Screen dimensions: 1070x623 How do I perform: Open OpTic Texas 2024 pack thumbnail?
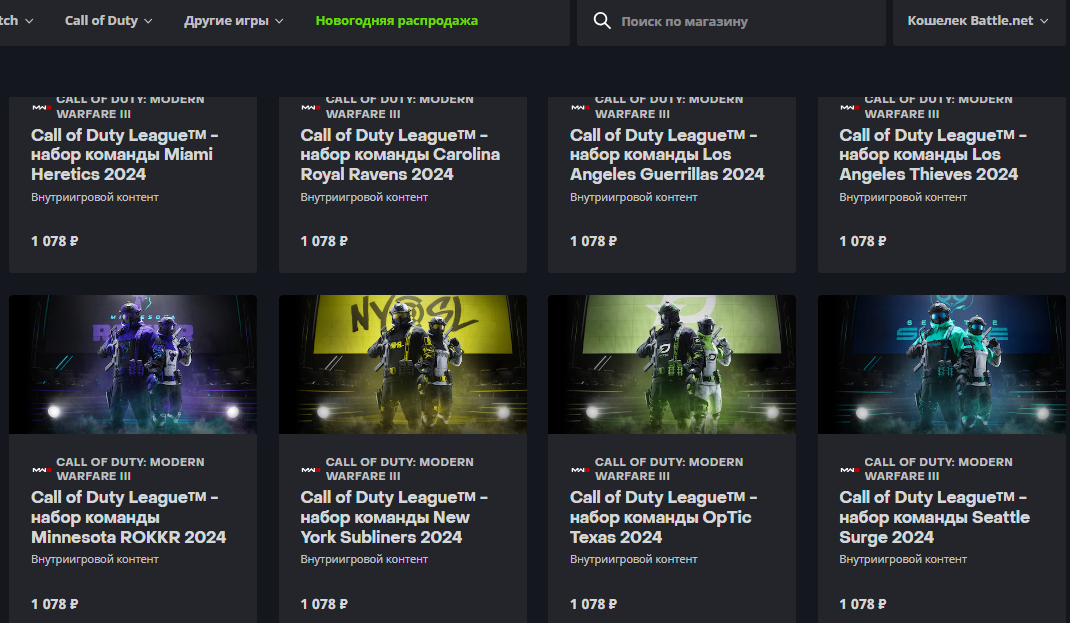point(672,364)
